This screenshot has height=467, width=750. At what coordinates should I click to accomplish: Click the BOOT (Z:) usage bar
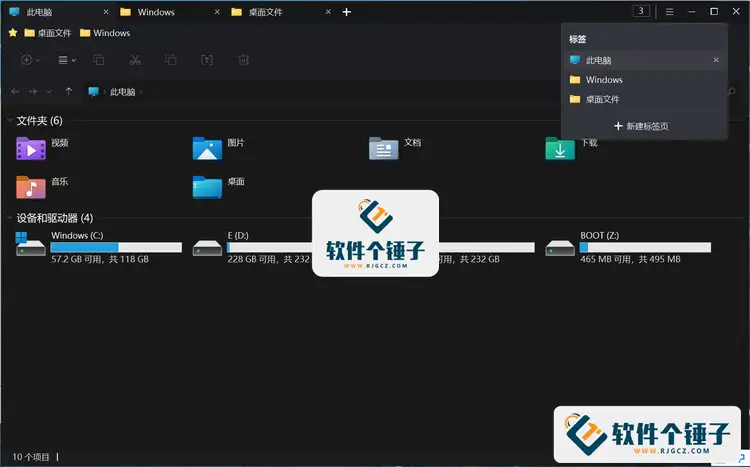(645, 247)
